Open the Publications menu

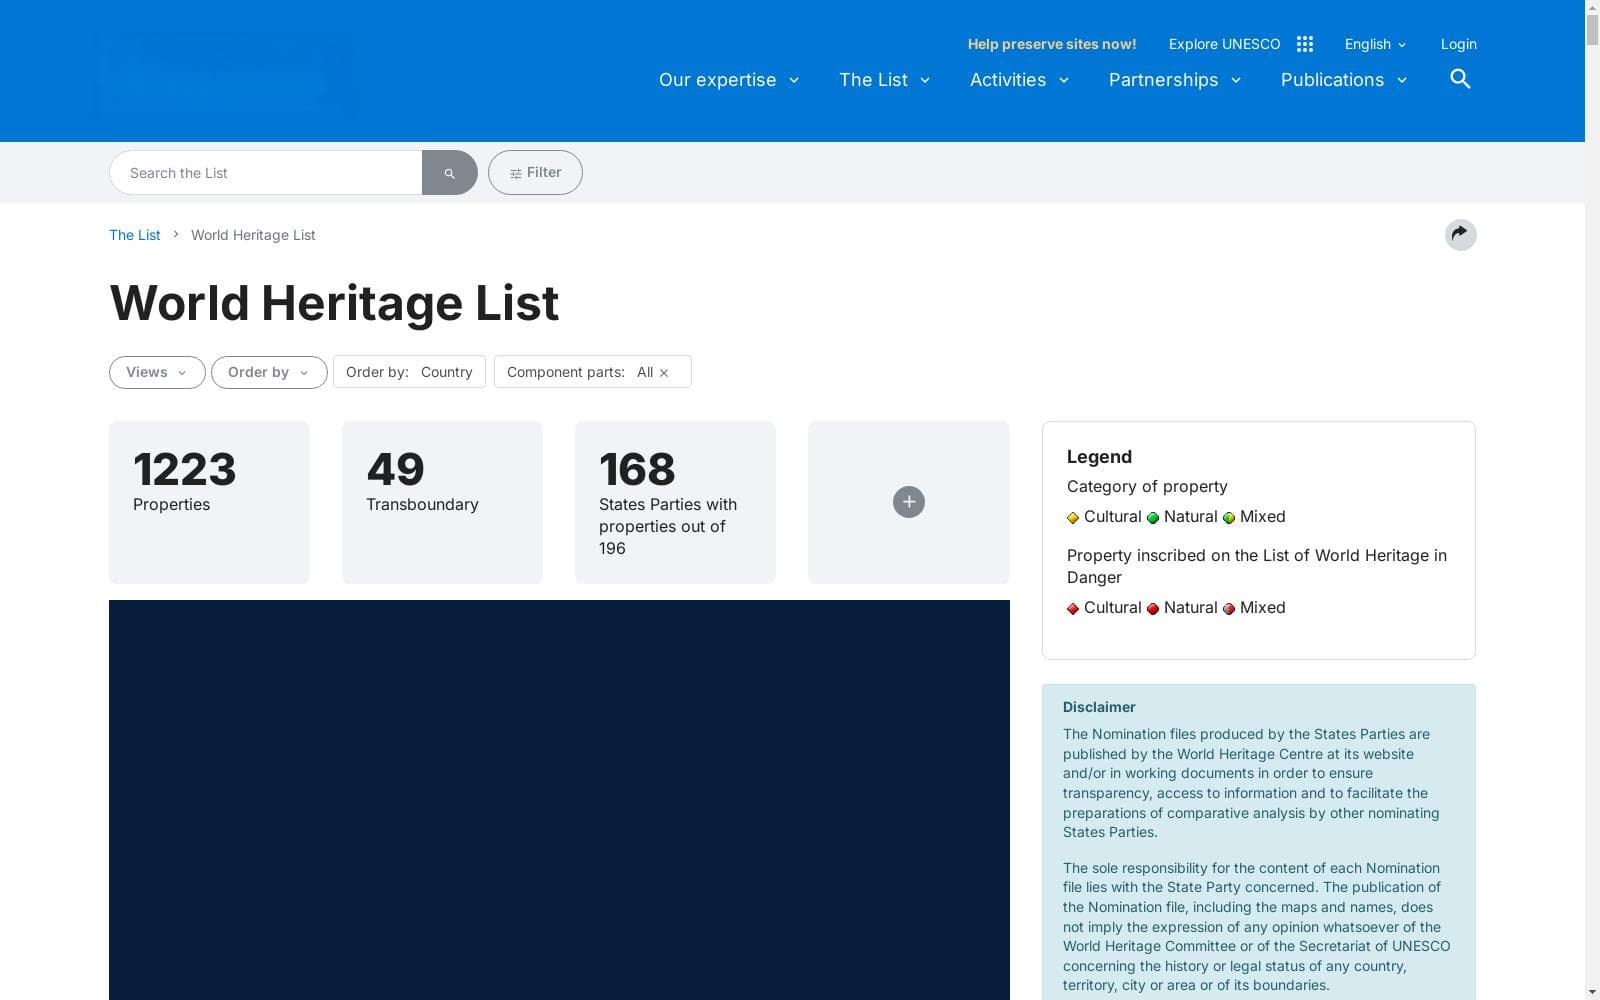(x=1344, y=80)
